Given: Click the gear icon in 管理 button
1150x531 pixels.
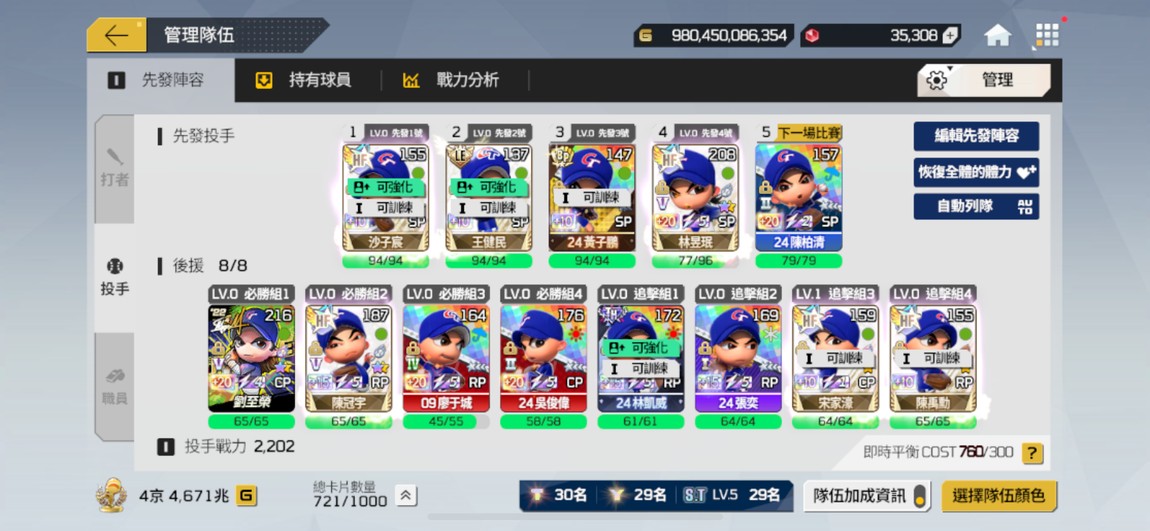Looking at the screenshot, I should point(937,81).
